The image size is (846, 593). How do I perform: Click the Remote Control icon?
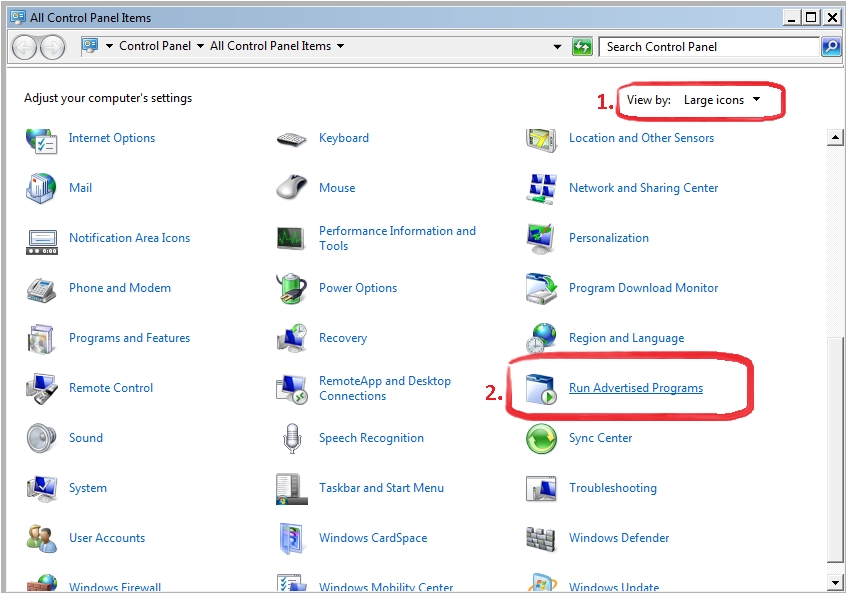(x=42, y=388)
